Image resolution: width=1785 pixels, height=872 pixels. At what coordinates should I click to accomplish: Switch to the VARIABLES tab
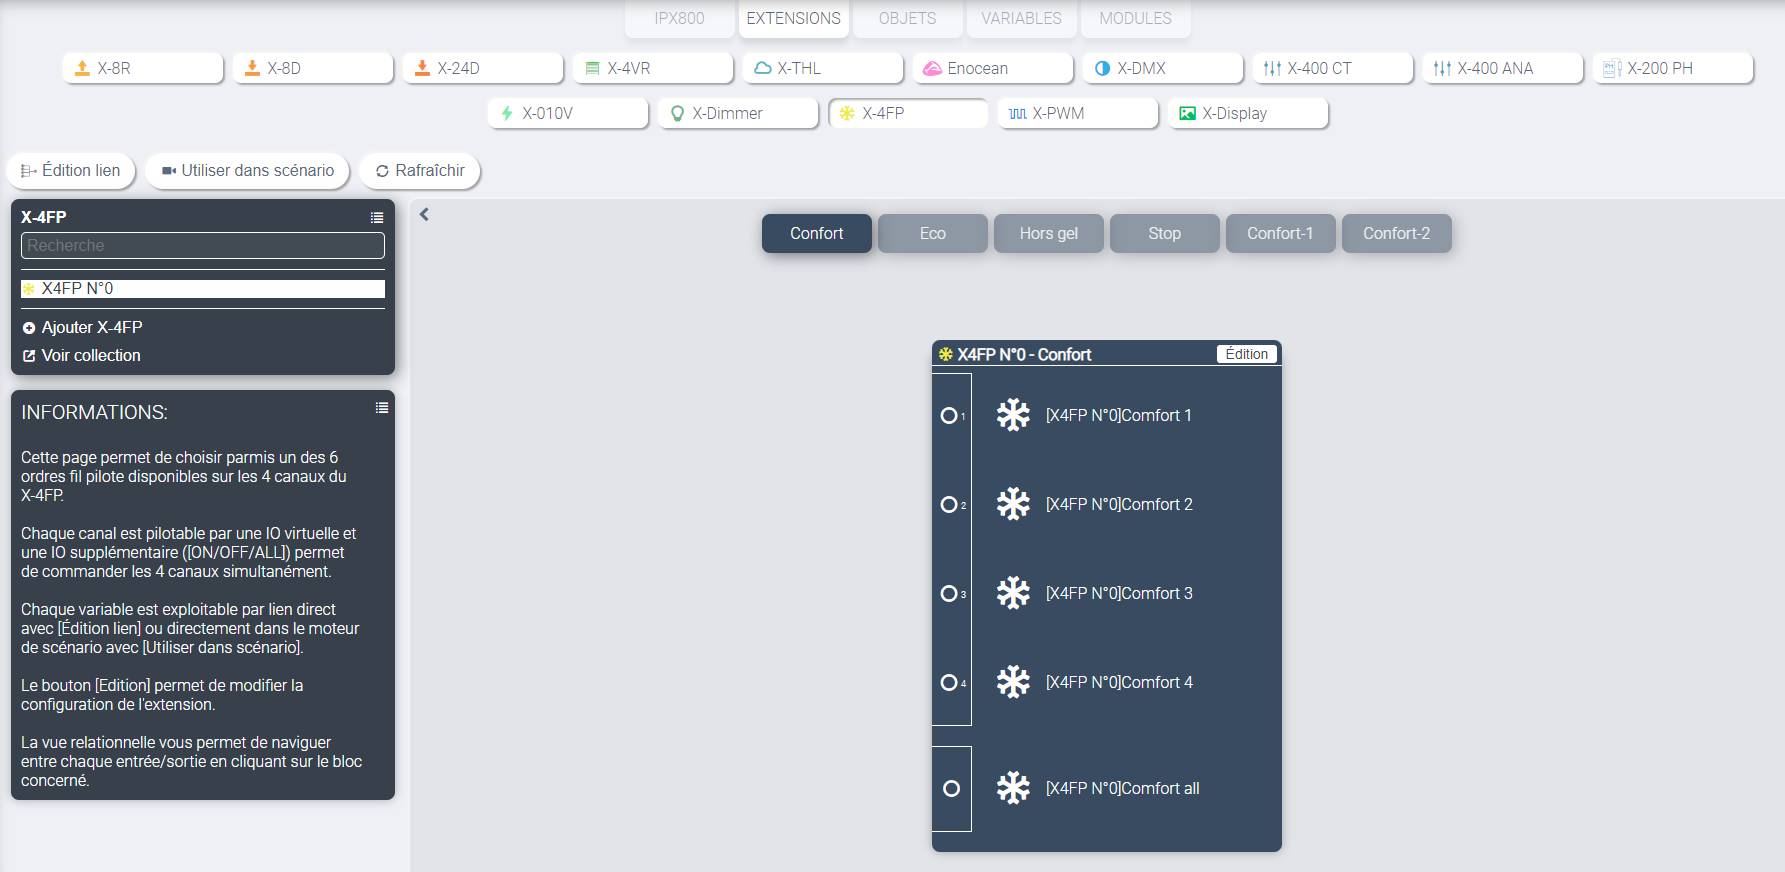coord(1021,18)
